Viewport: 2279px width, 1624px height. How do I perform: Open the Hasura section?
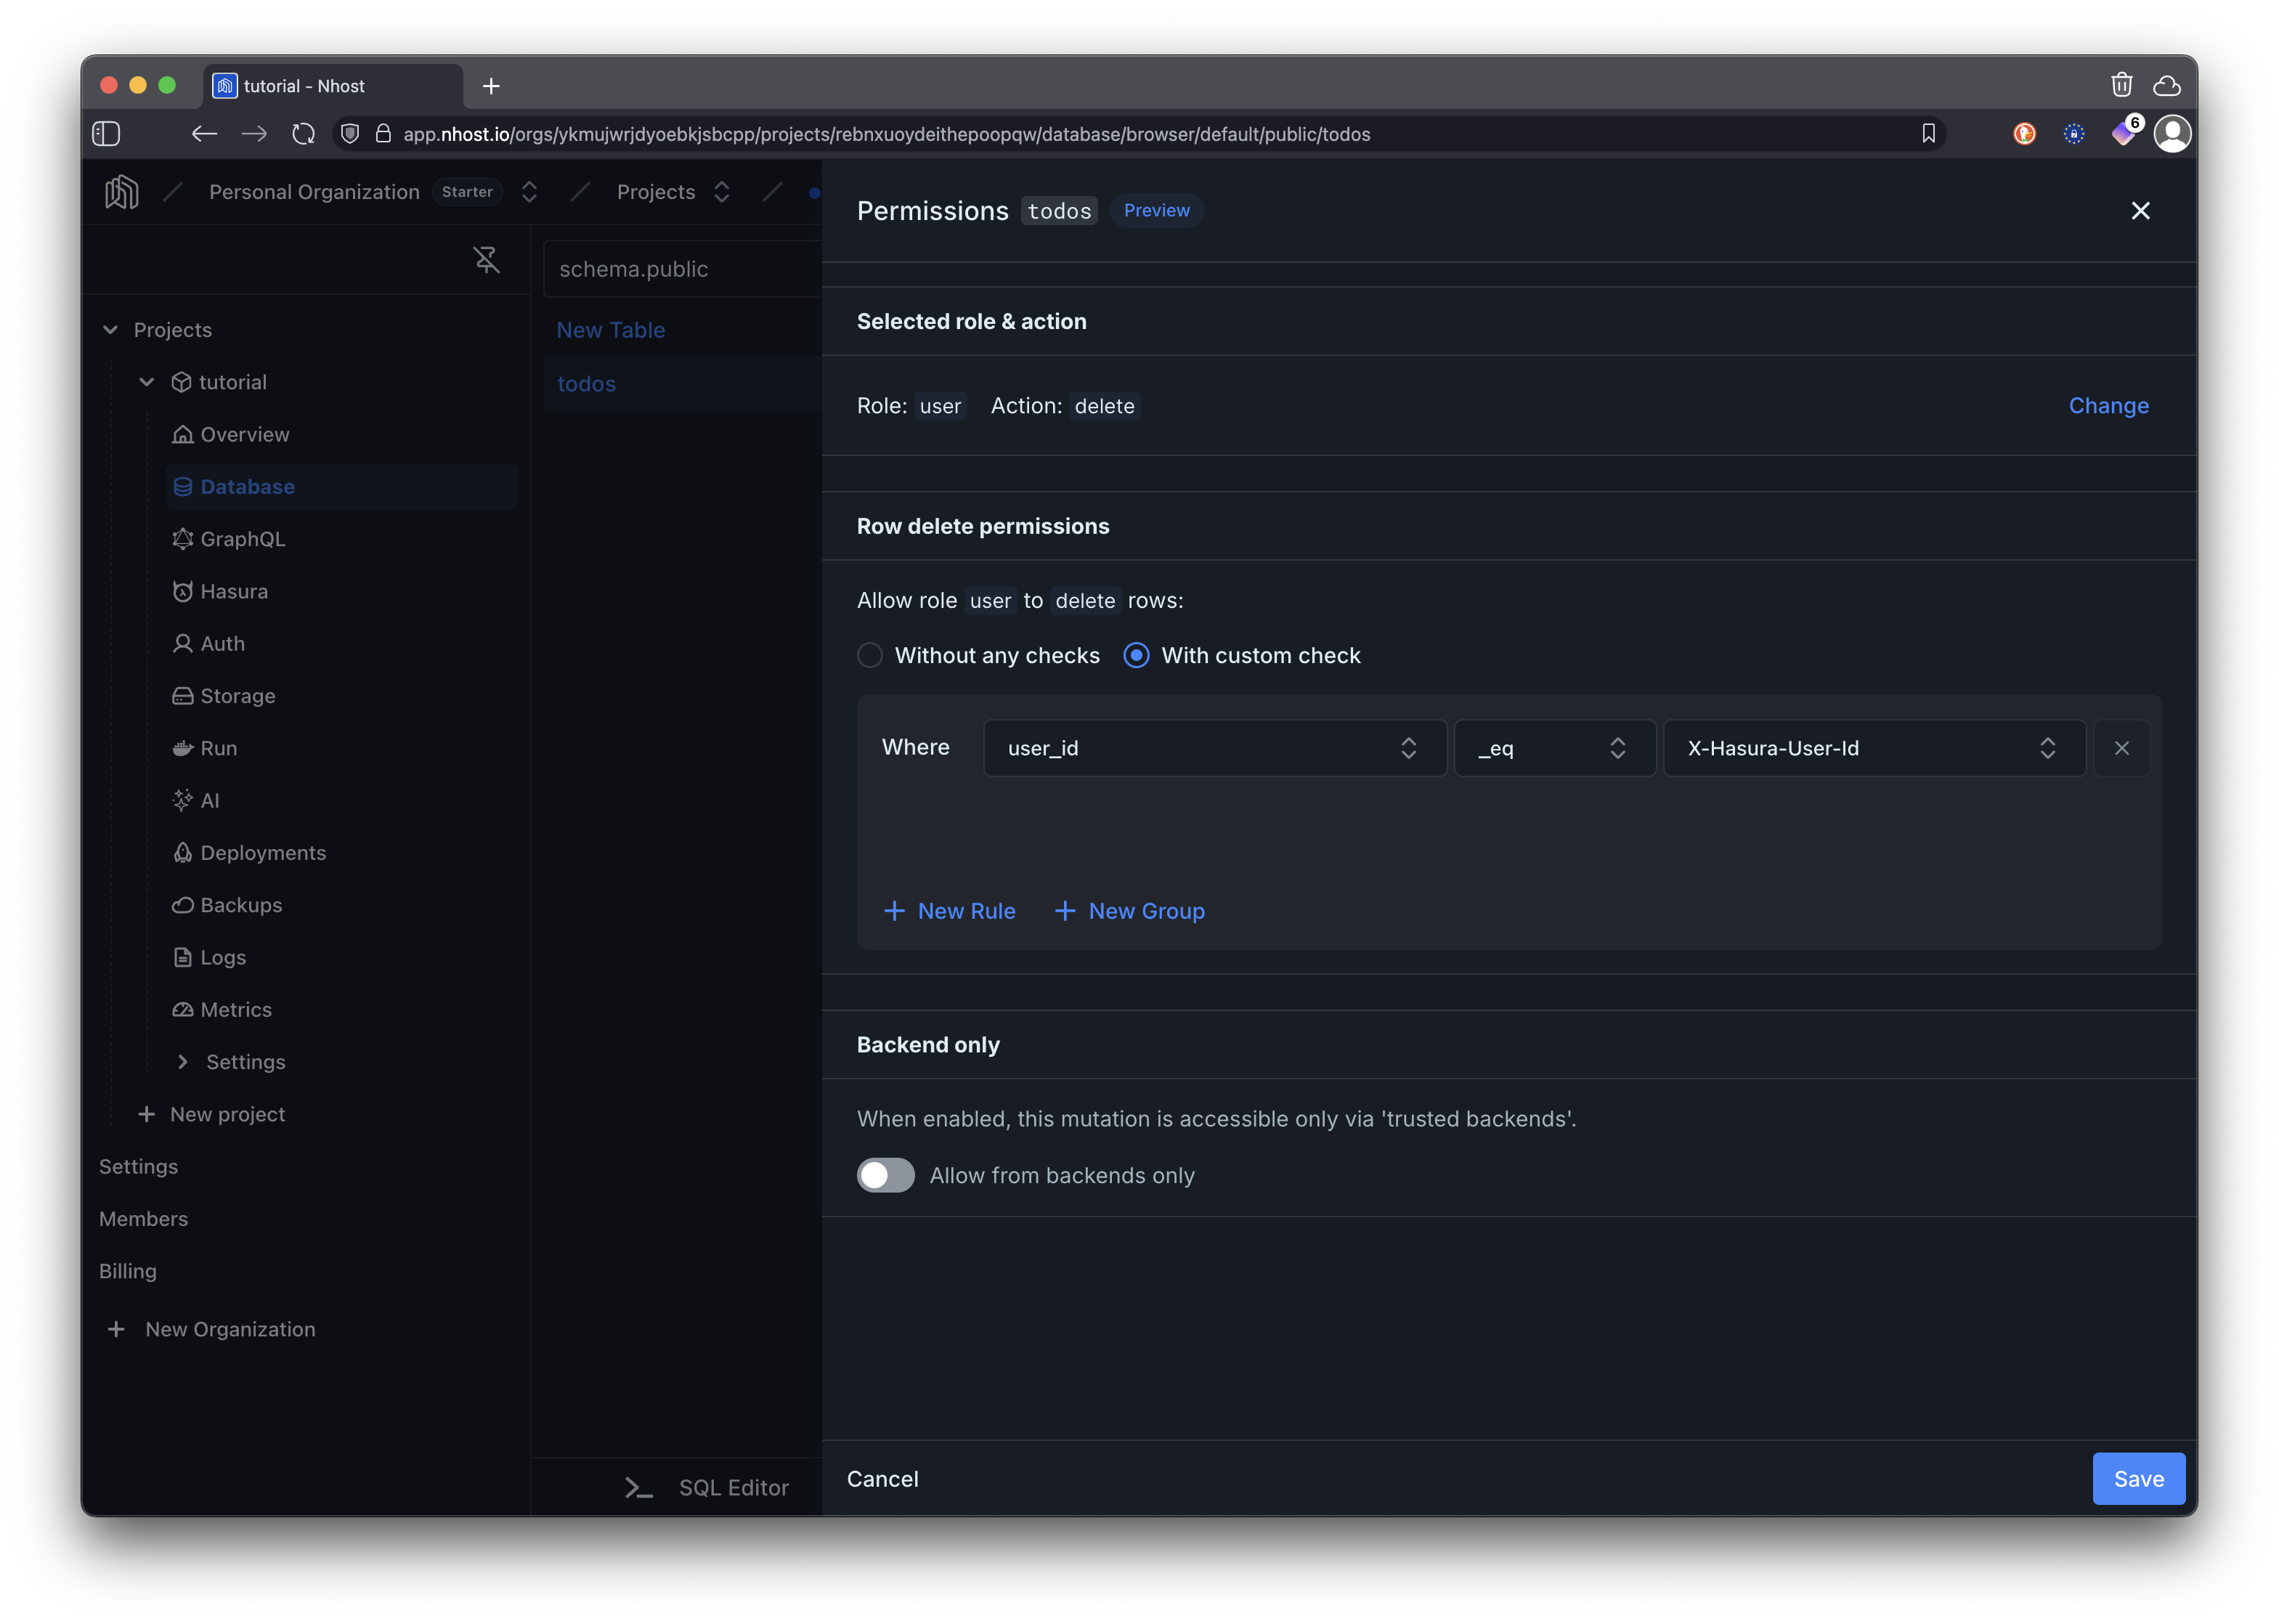click(233, 590)
